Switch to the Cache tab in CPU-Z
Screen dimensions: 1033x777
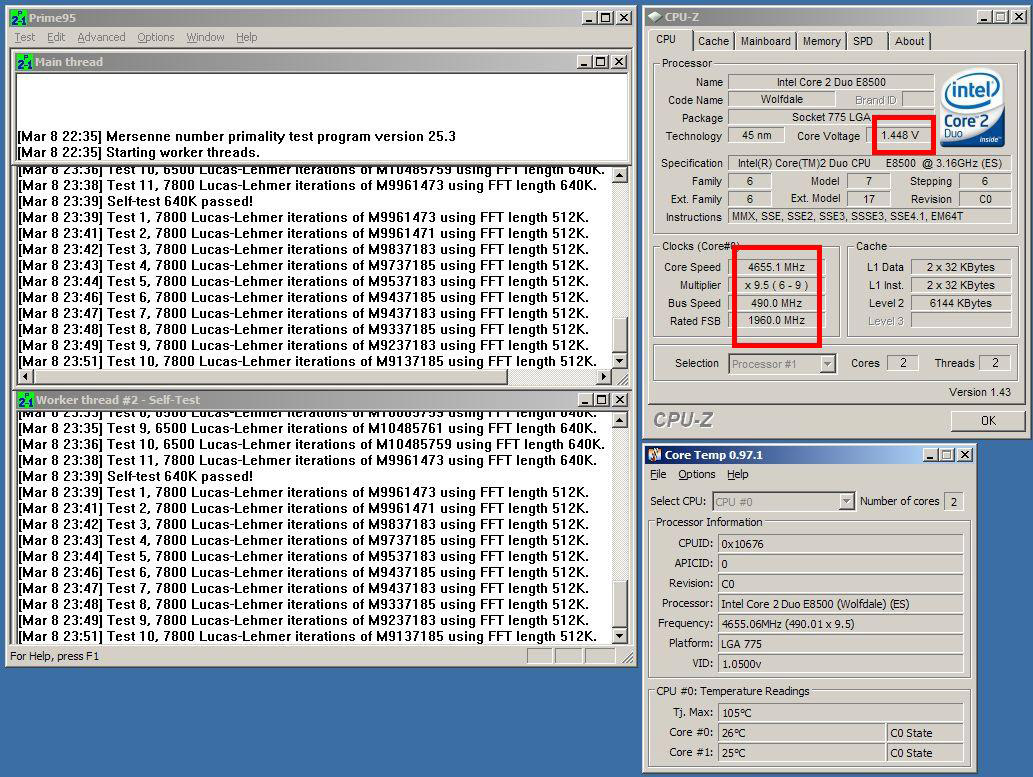713,41
